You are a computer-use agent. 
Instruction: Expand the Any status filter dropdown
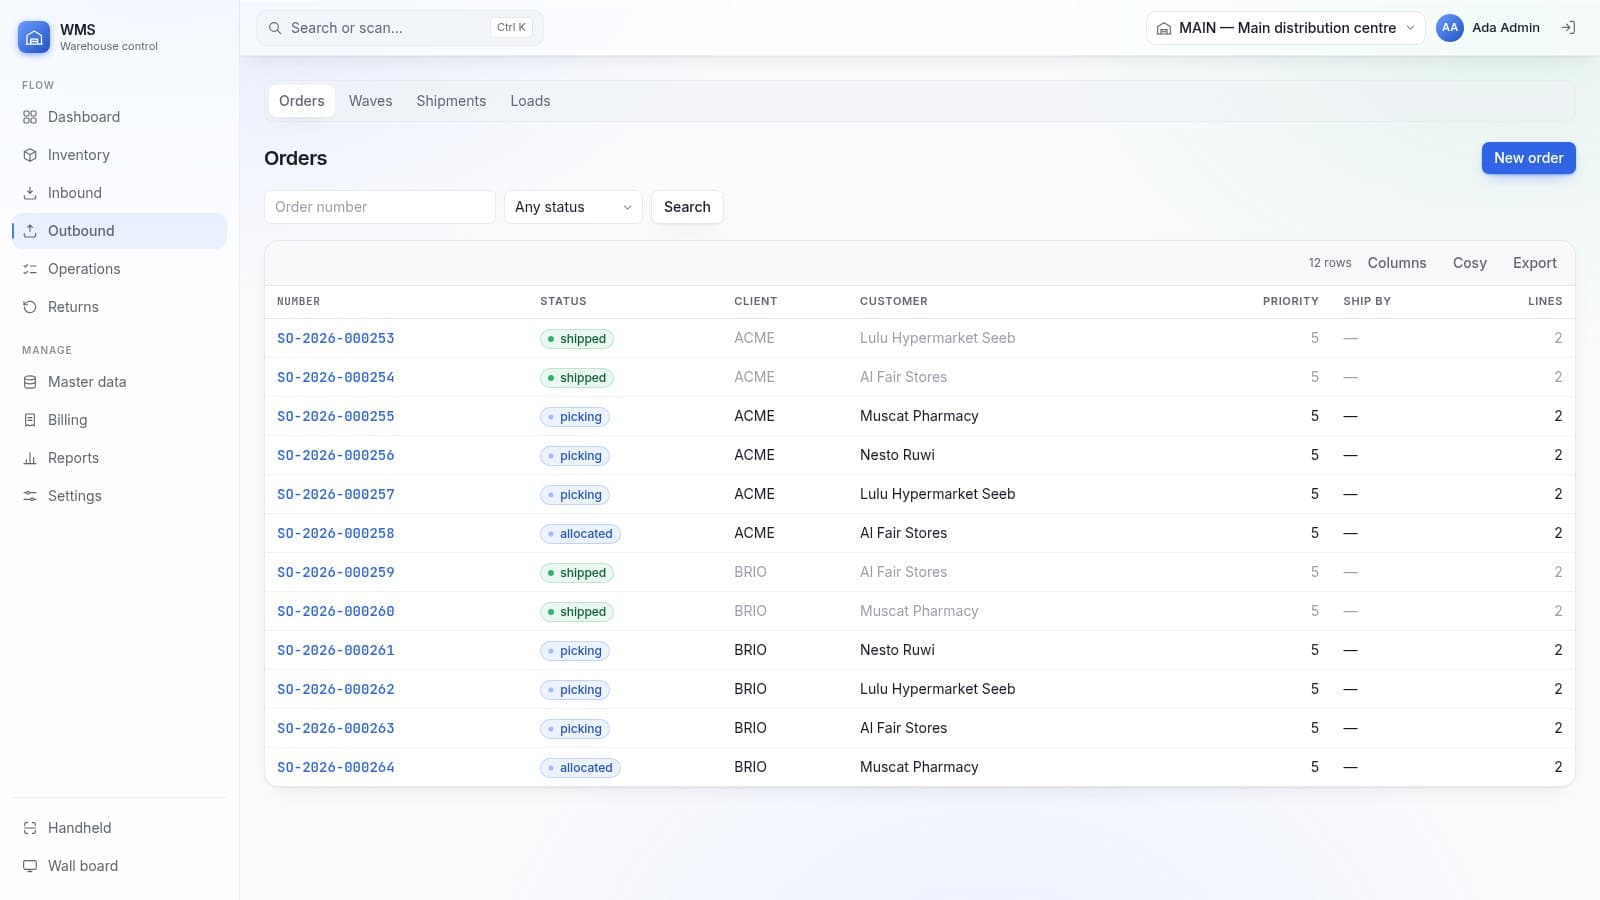(x=573, y=207)
